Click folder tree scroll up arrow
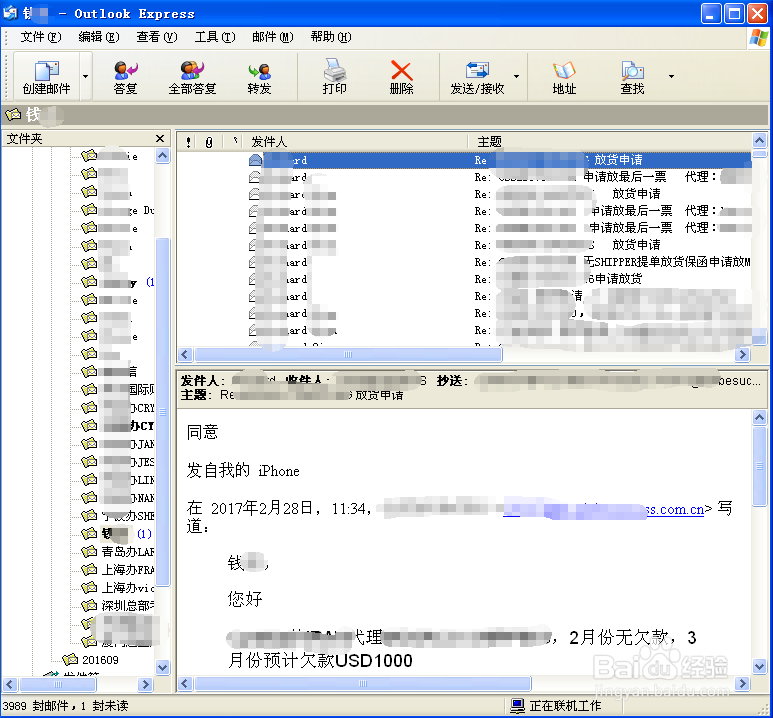The image size is (773, 718). 162,156
